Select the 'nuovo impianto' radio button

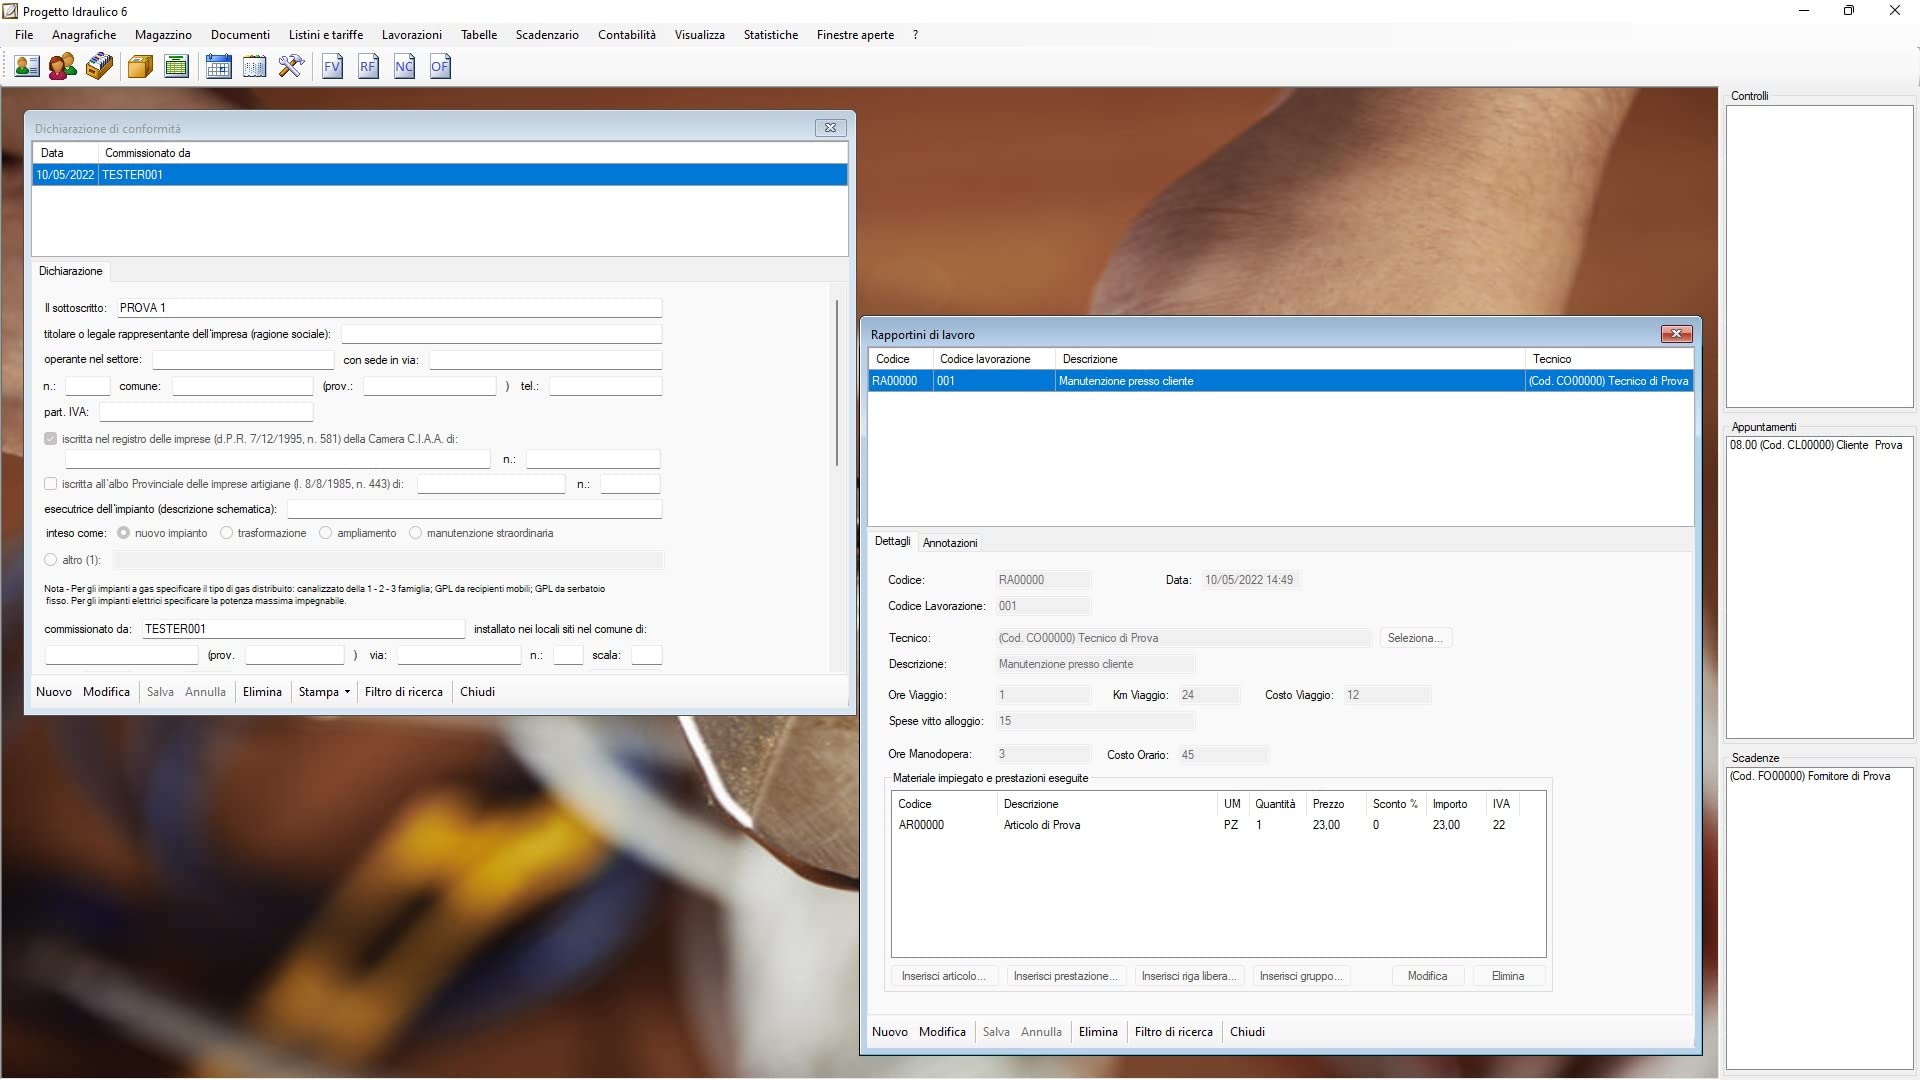click(x=124, y=533)
